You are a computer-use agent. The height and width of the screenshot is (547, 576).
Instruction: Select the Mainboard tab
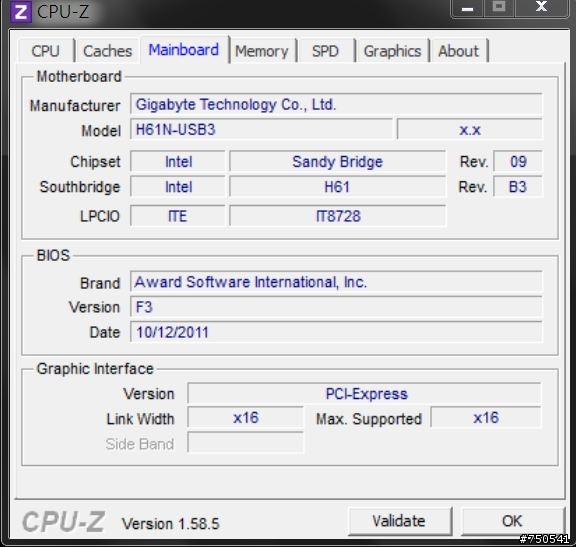184,50
